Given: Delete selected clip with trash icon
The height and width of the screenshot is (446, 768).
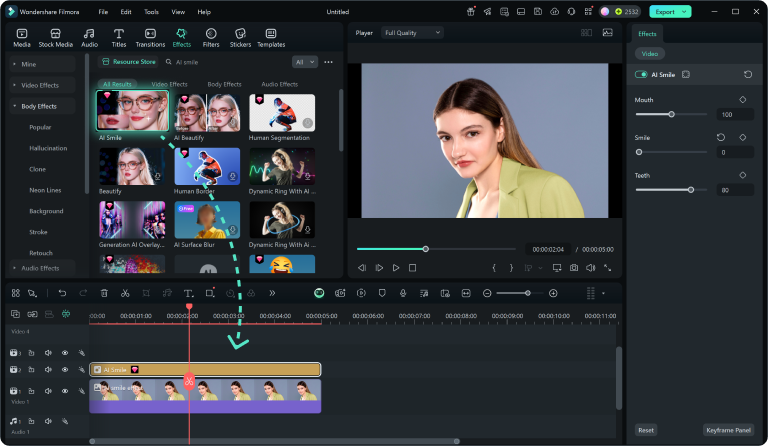Looking at the screenshot, I should 104,293.
